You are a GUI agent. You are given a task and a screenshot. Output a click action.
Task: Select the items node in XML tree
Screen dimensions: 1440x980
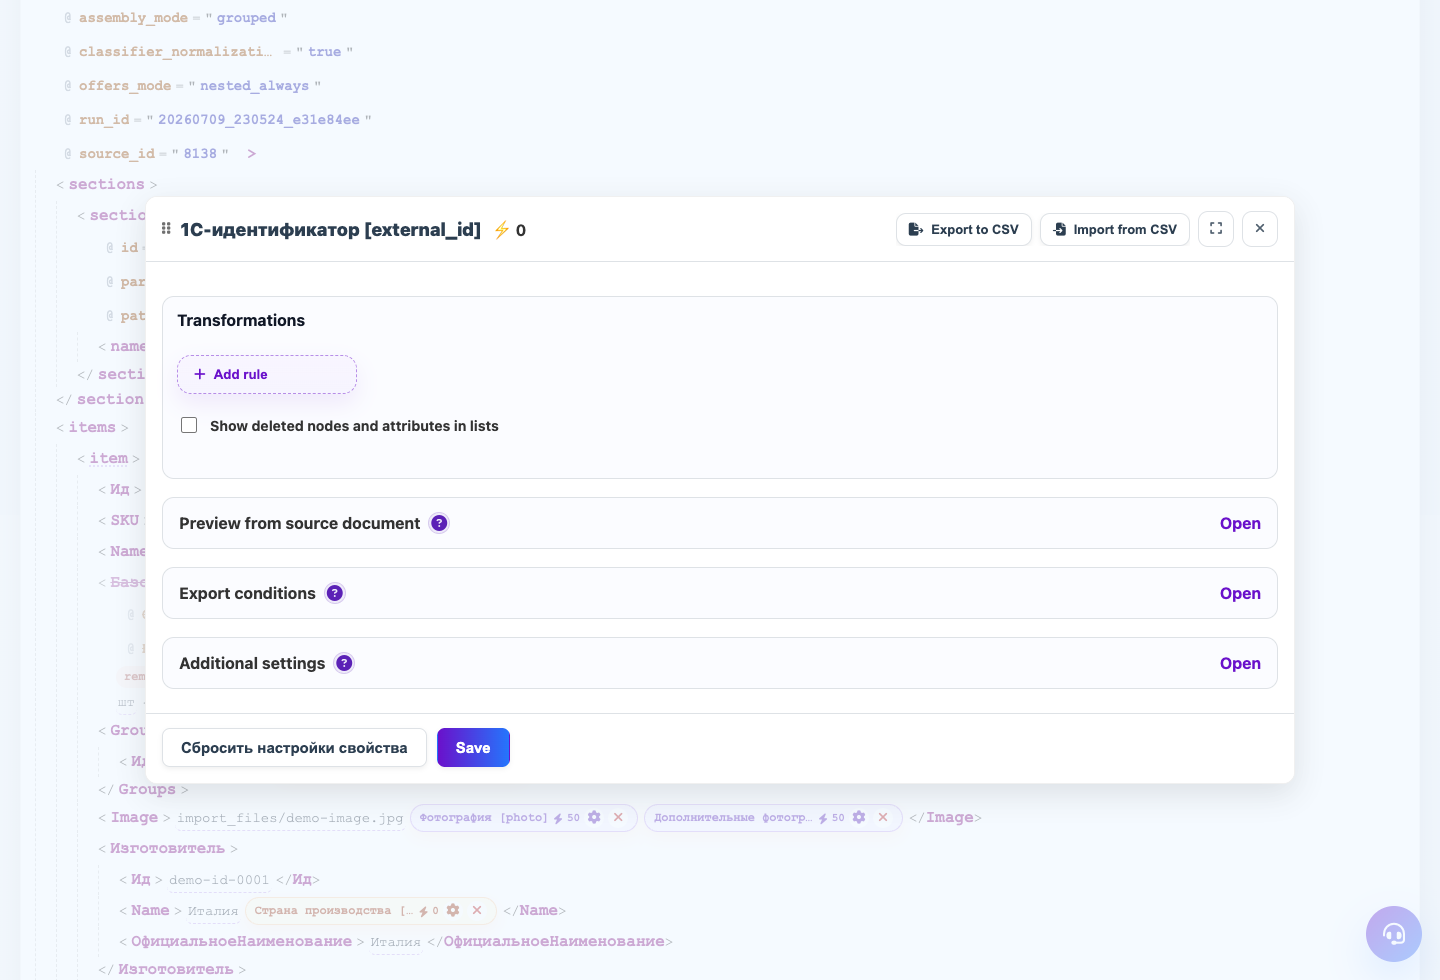pyautogui.click(x=92, y=427)
